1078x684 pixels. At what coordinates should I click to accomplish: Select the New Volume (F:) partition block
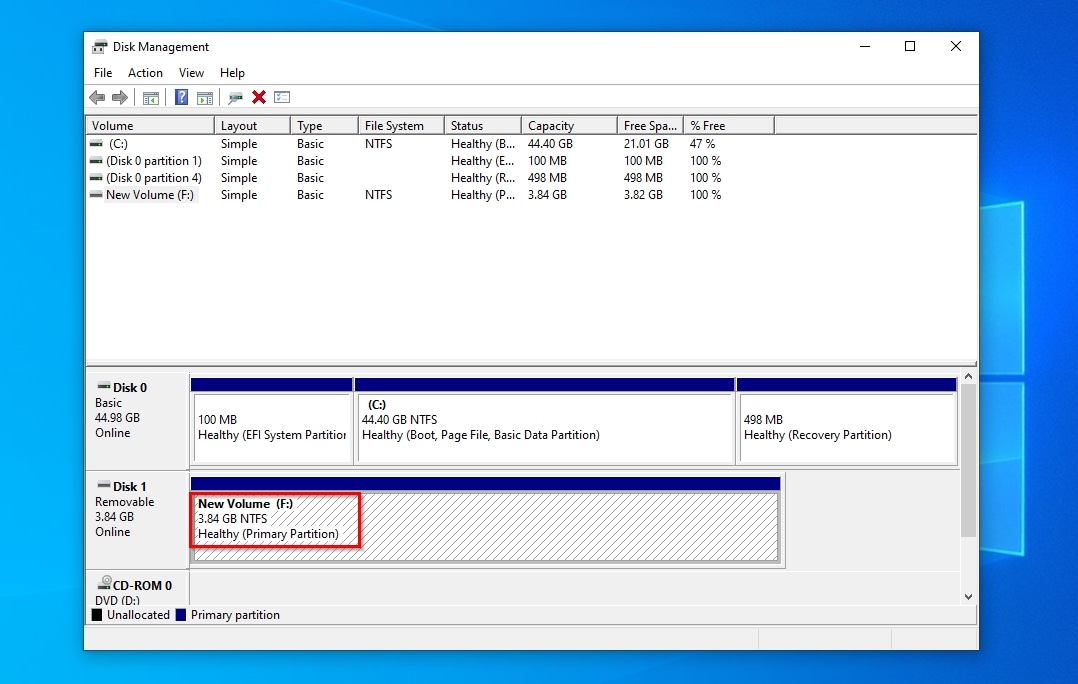point(485,520)
